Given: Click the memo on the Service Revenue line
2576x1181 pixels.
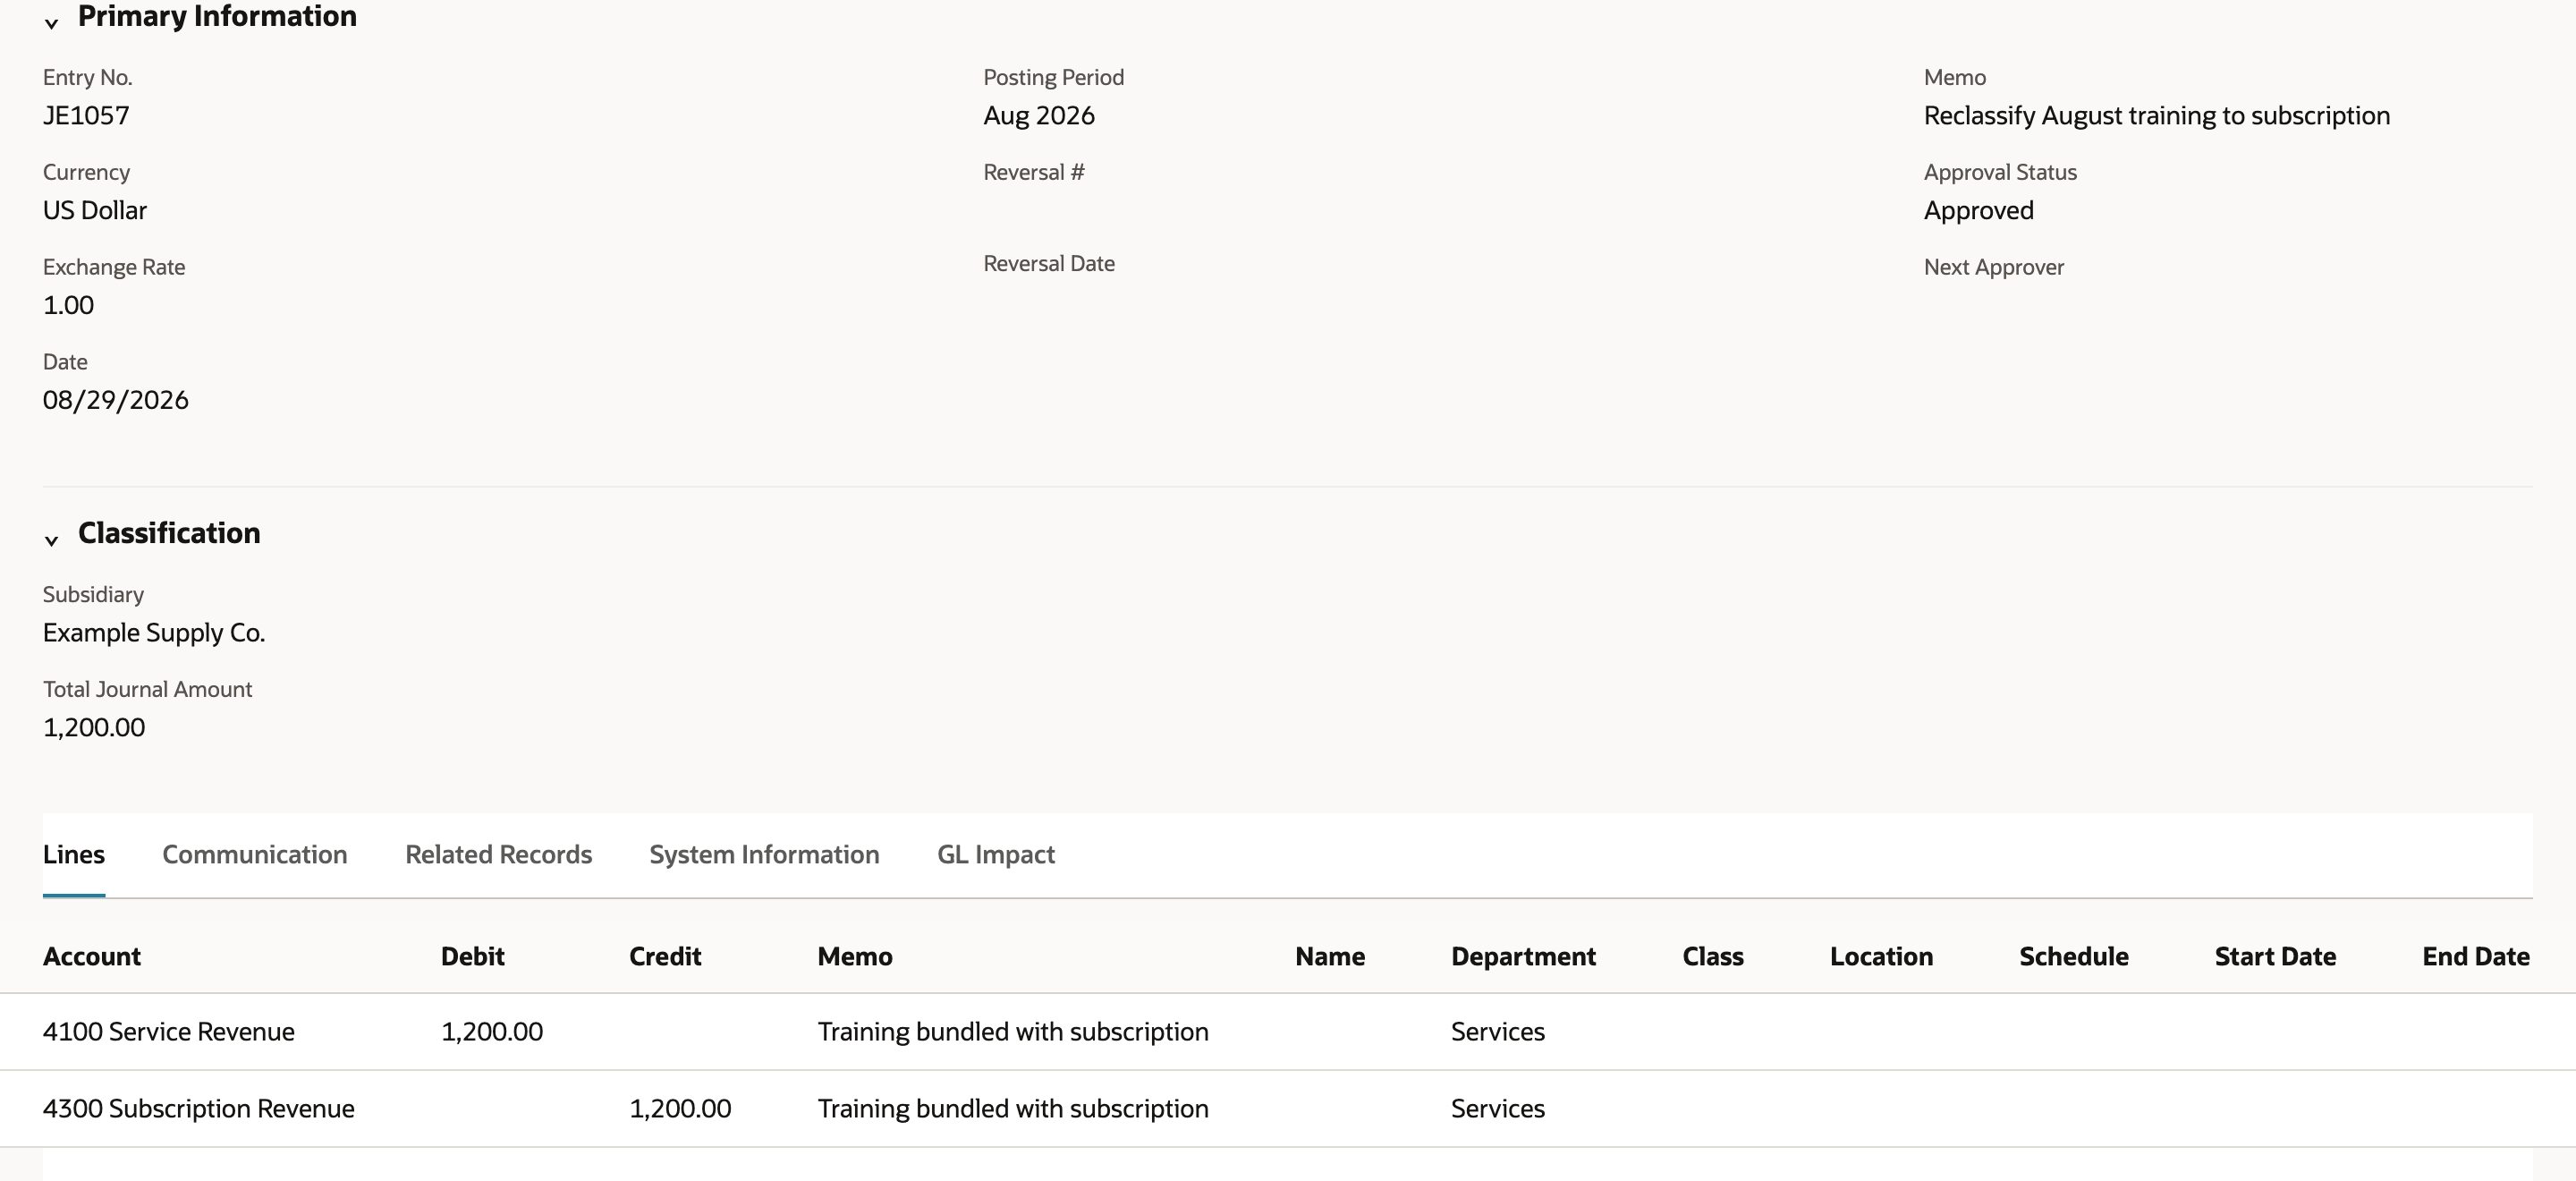Looking at the screenshot, I should click(x=1013, y=1031).
